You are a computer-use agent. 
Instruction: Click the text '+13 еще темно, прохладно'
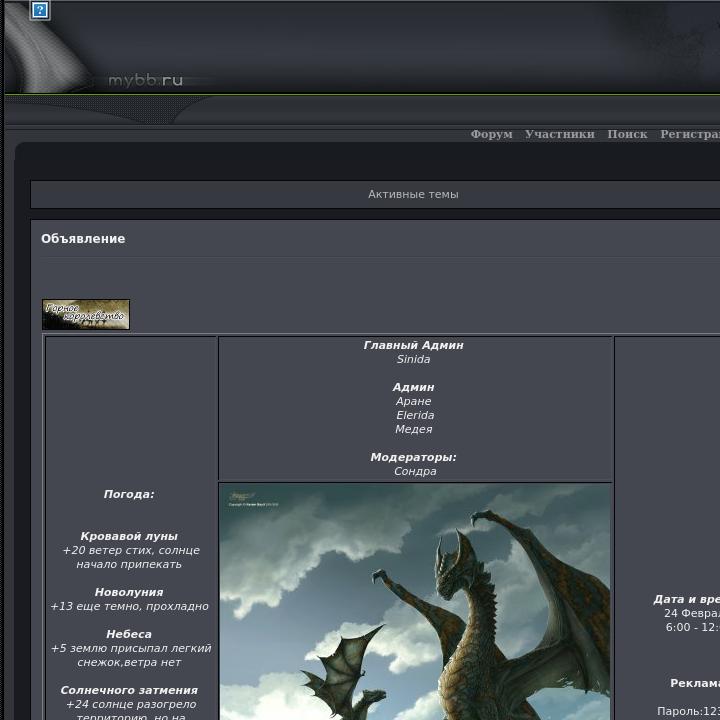129,606
